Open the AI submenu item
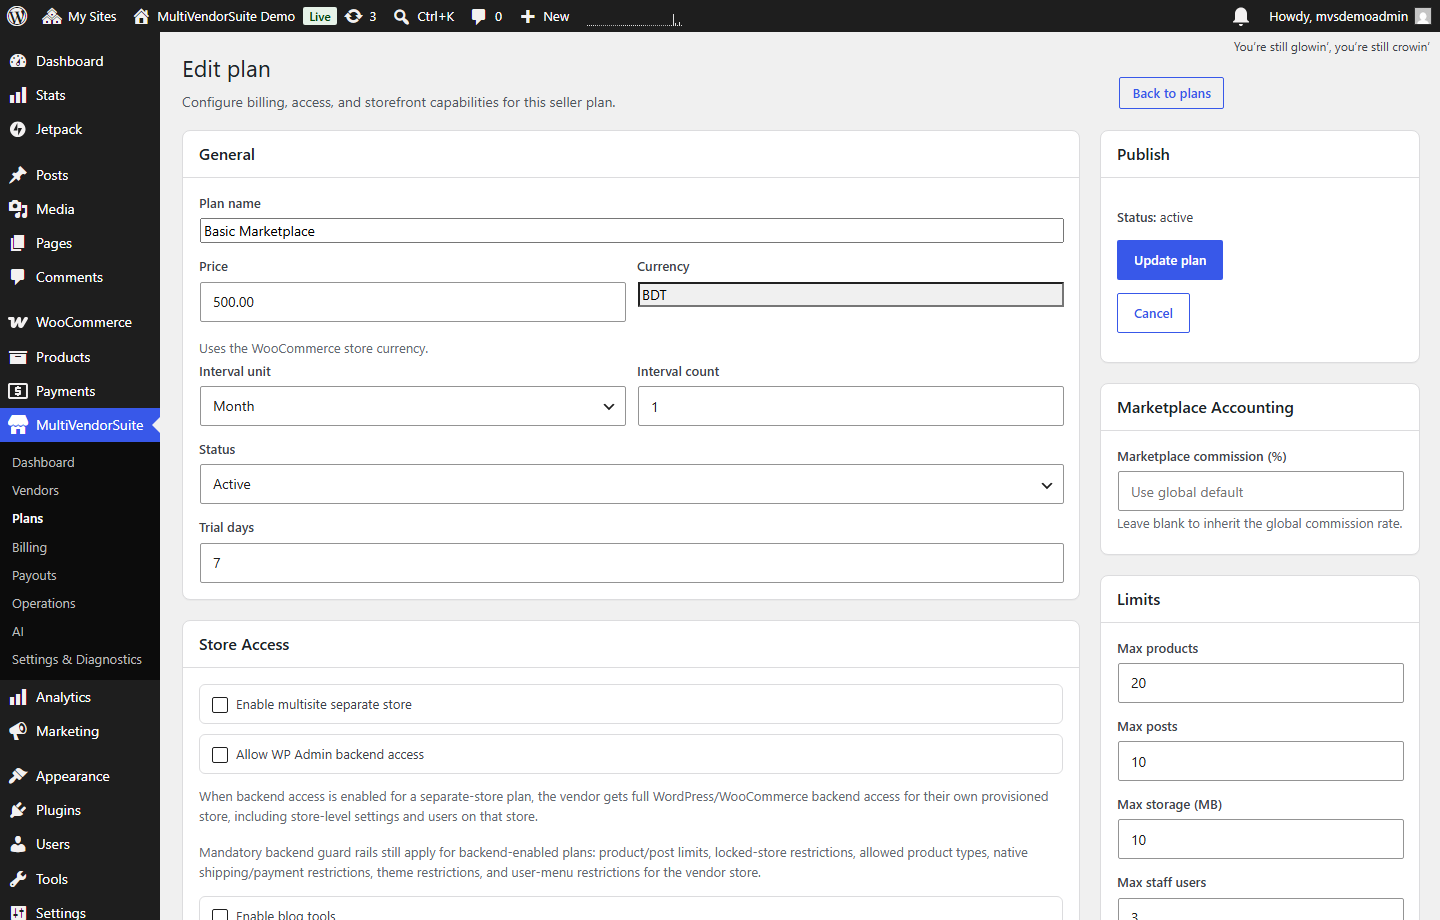Screen dimensions: 1440x920 18,631
